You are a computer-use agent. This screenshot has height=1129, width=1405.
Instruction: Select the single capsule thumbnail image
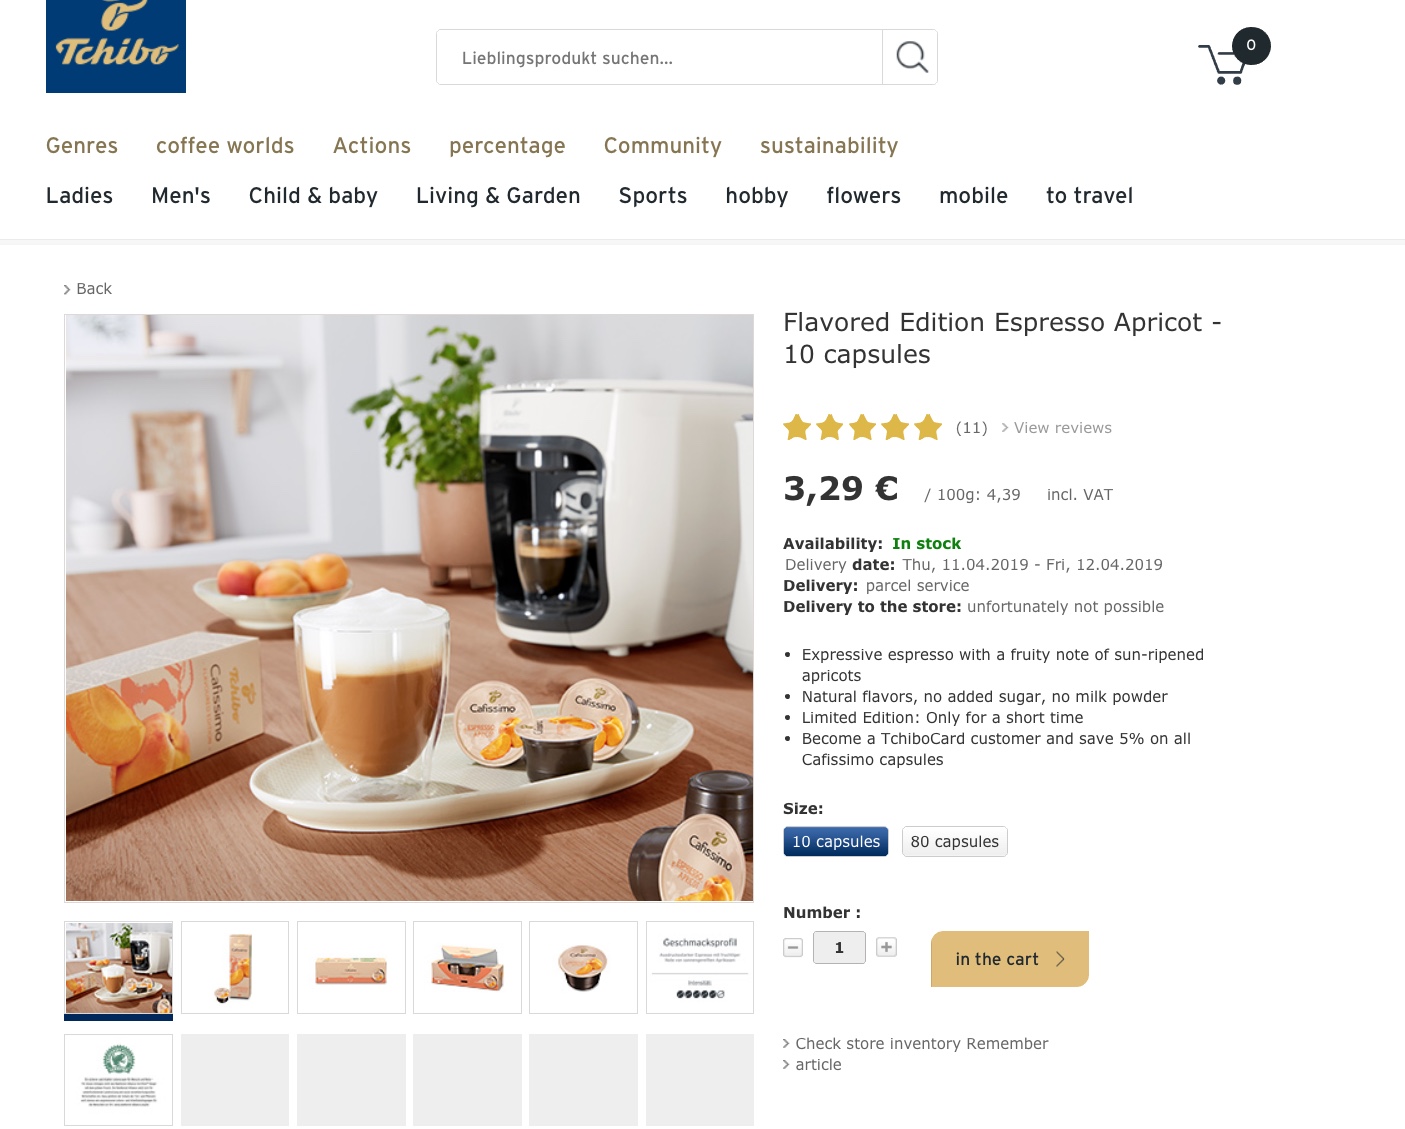click(584, 968)
